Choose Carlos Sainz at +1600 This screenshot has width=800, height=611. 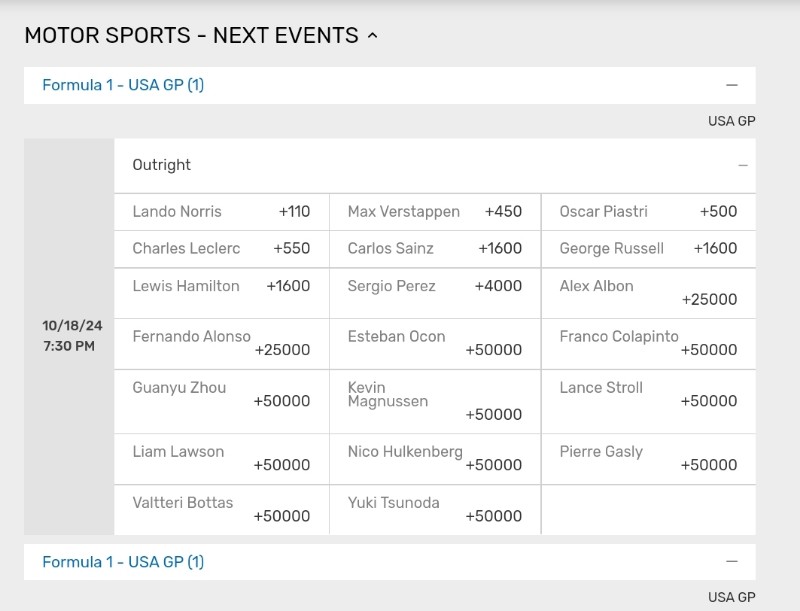[435, 249]
